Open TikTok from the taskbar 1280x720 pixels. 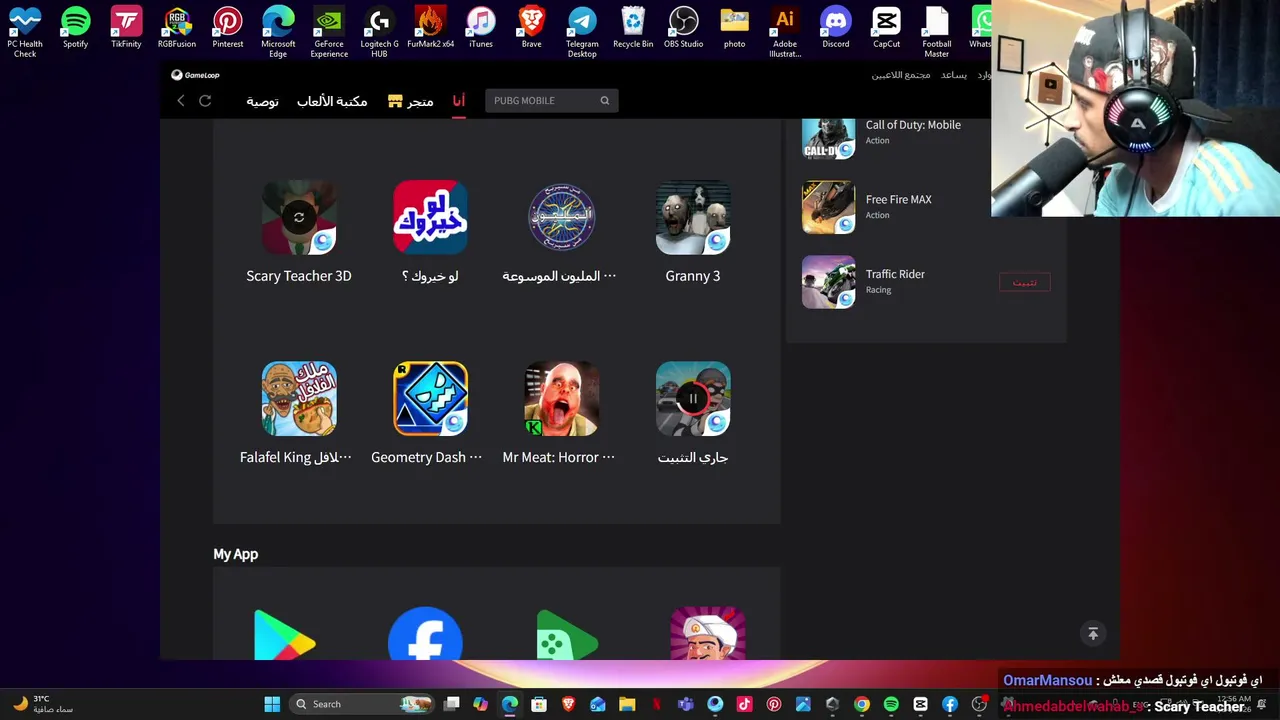click(744, 704)
